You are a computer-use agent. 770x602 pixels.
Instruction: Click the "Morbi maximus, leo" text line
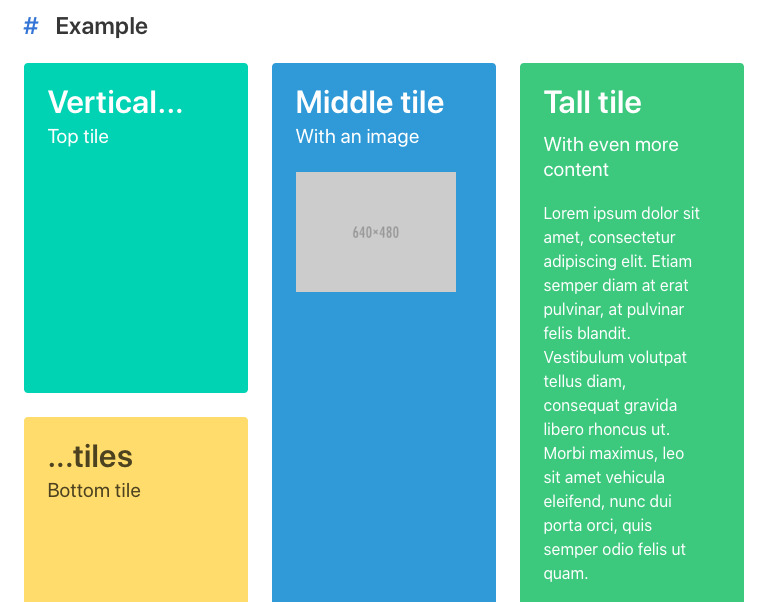point(614,453)
